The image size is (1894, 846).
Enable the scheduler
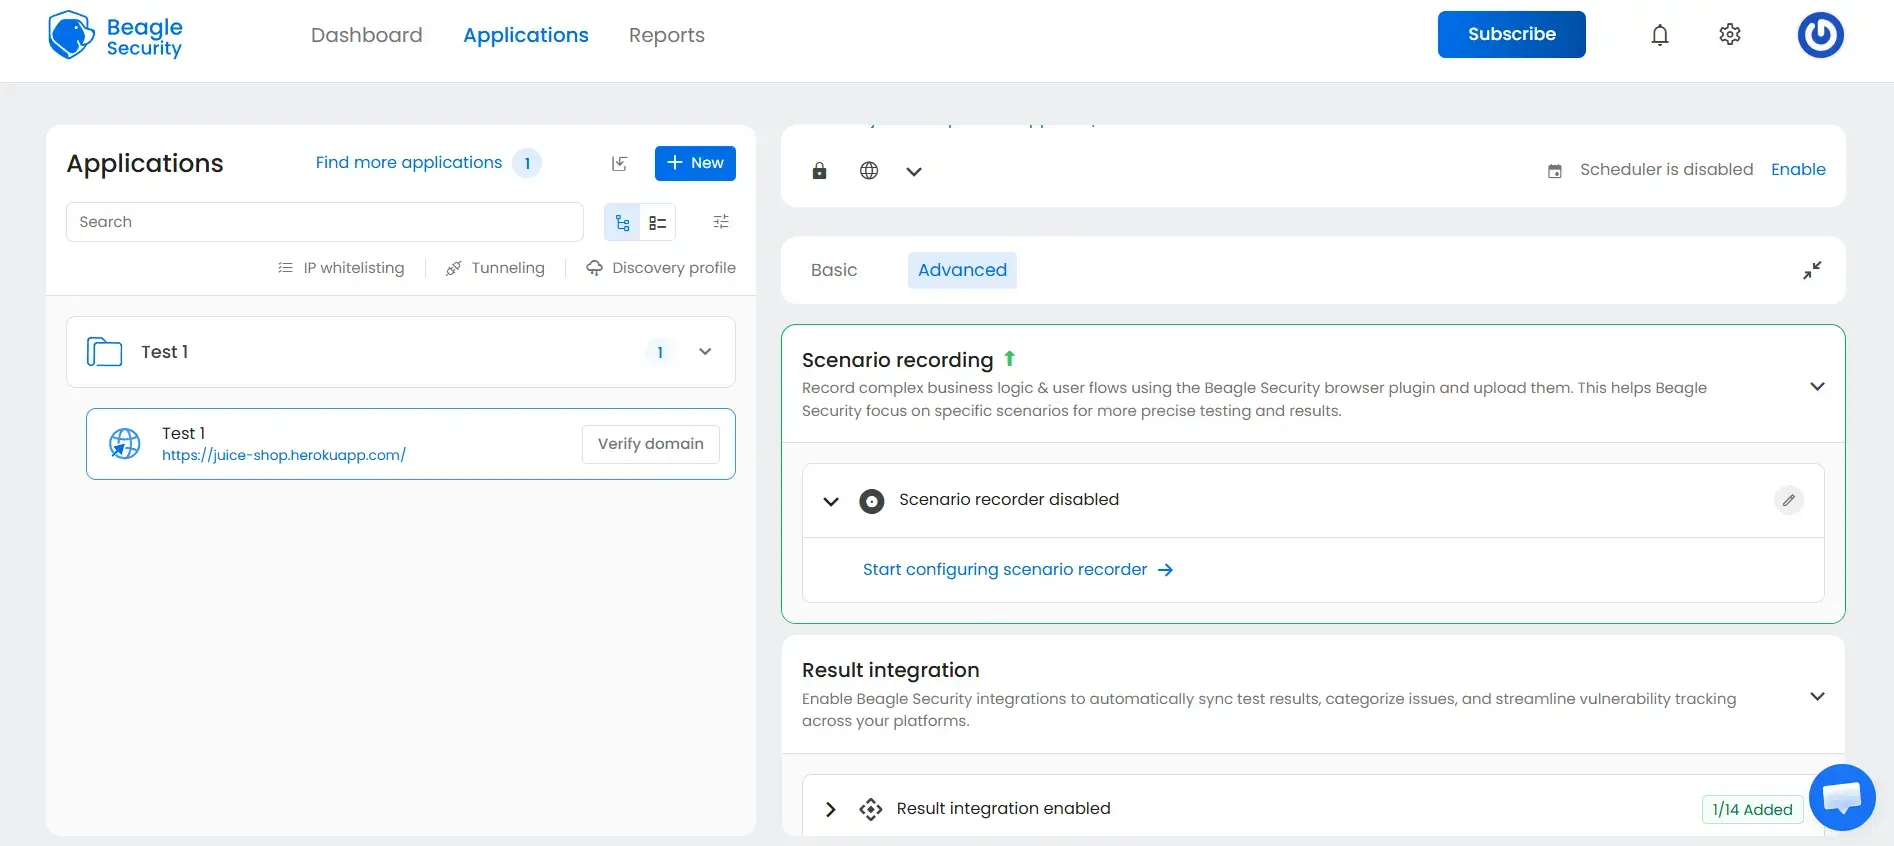(x=1798, y=169)
